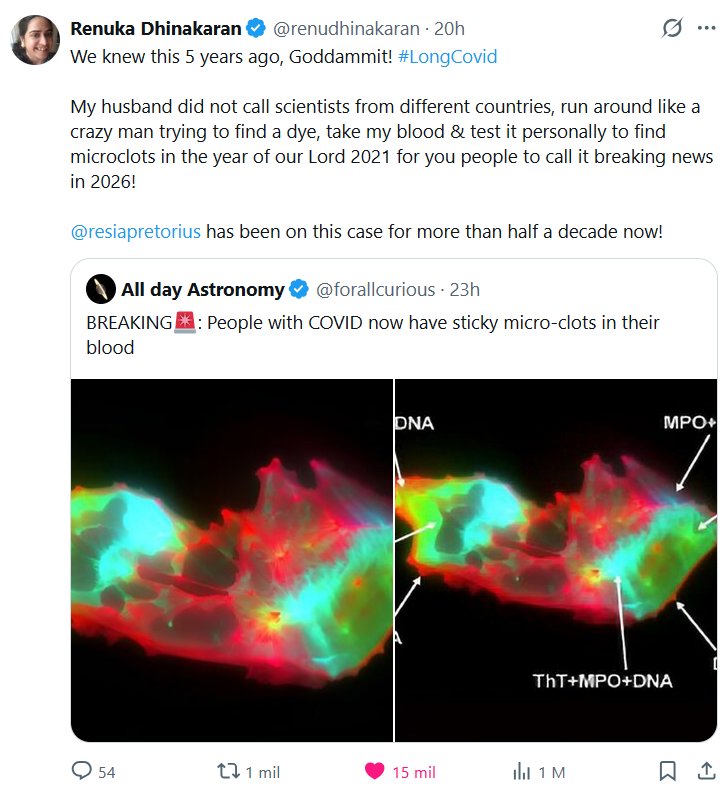Screen dimensions: 728x798
Task: Open Renuka Dhinakaran's profile picture
Action: (x=34, y=40)
